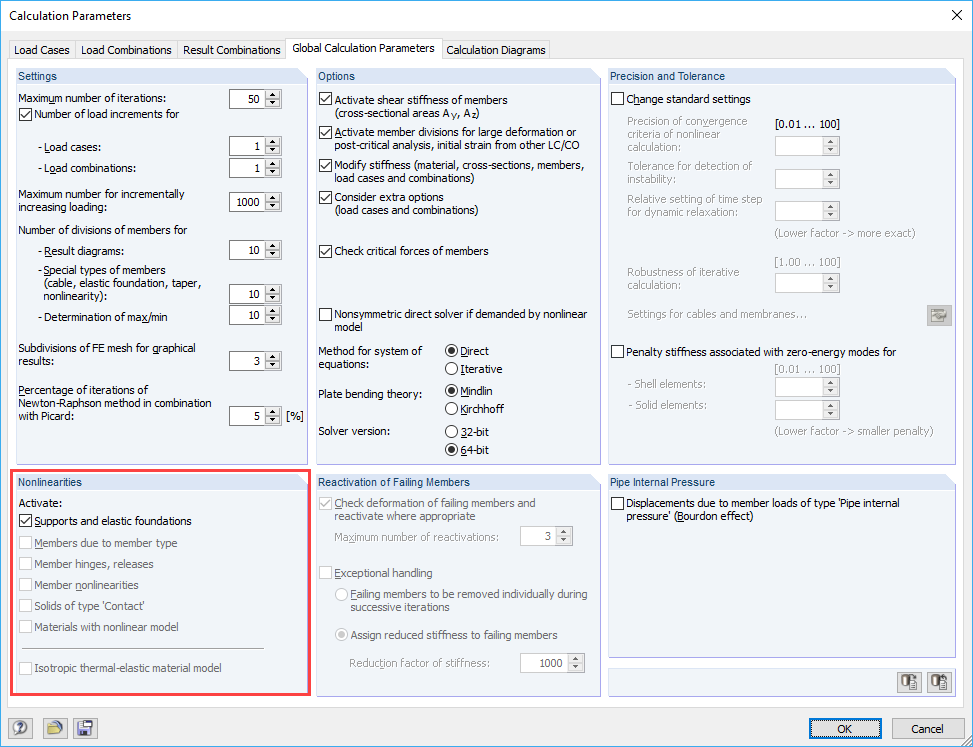The height and width of the screenshot is (747, 973).
Task: Click stepper arrows for Load combinations increments
Action: coord(273,168)
